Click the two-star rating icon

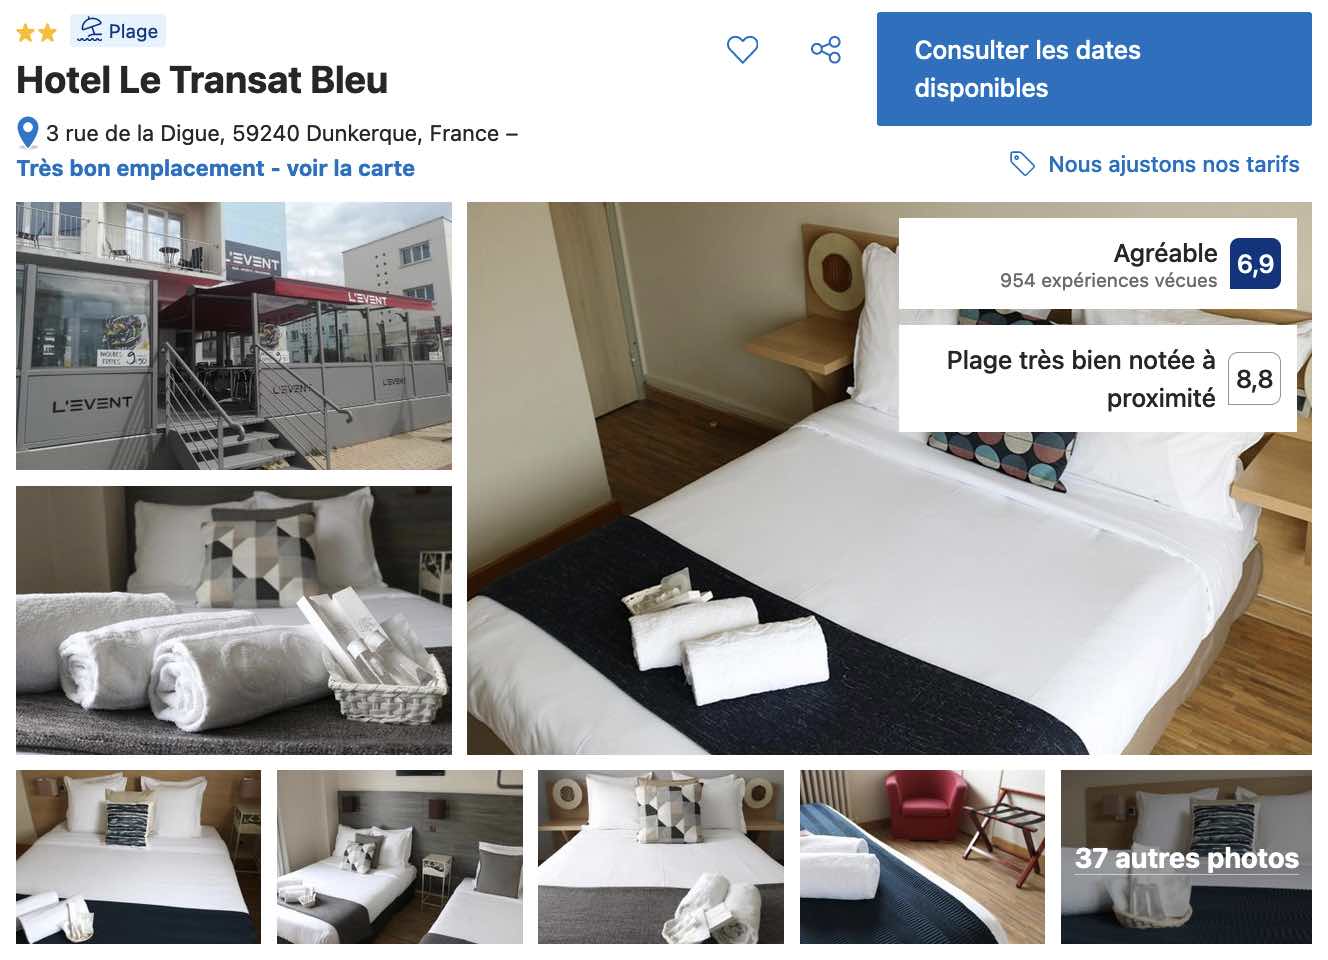[37, 32]
